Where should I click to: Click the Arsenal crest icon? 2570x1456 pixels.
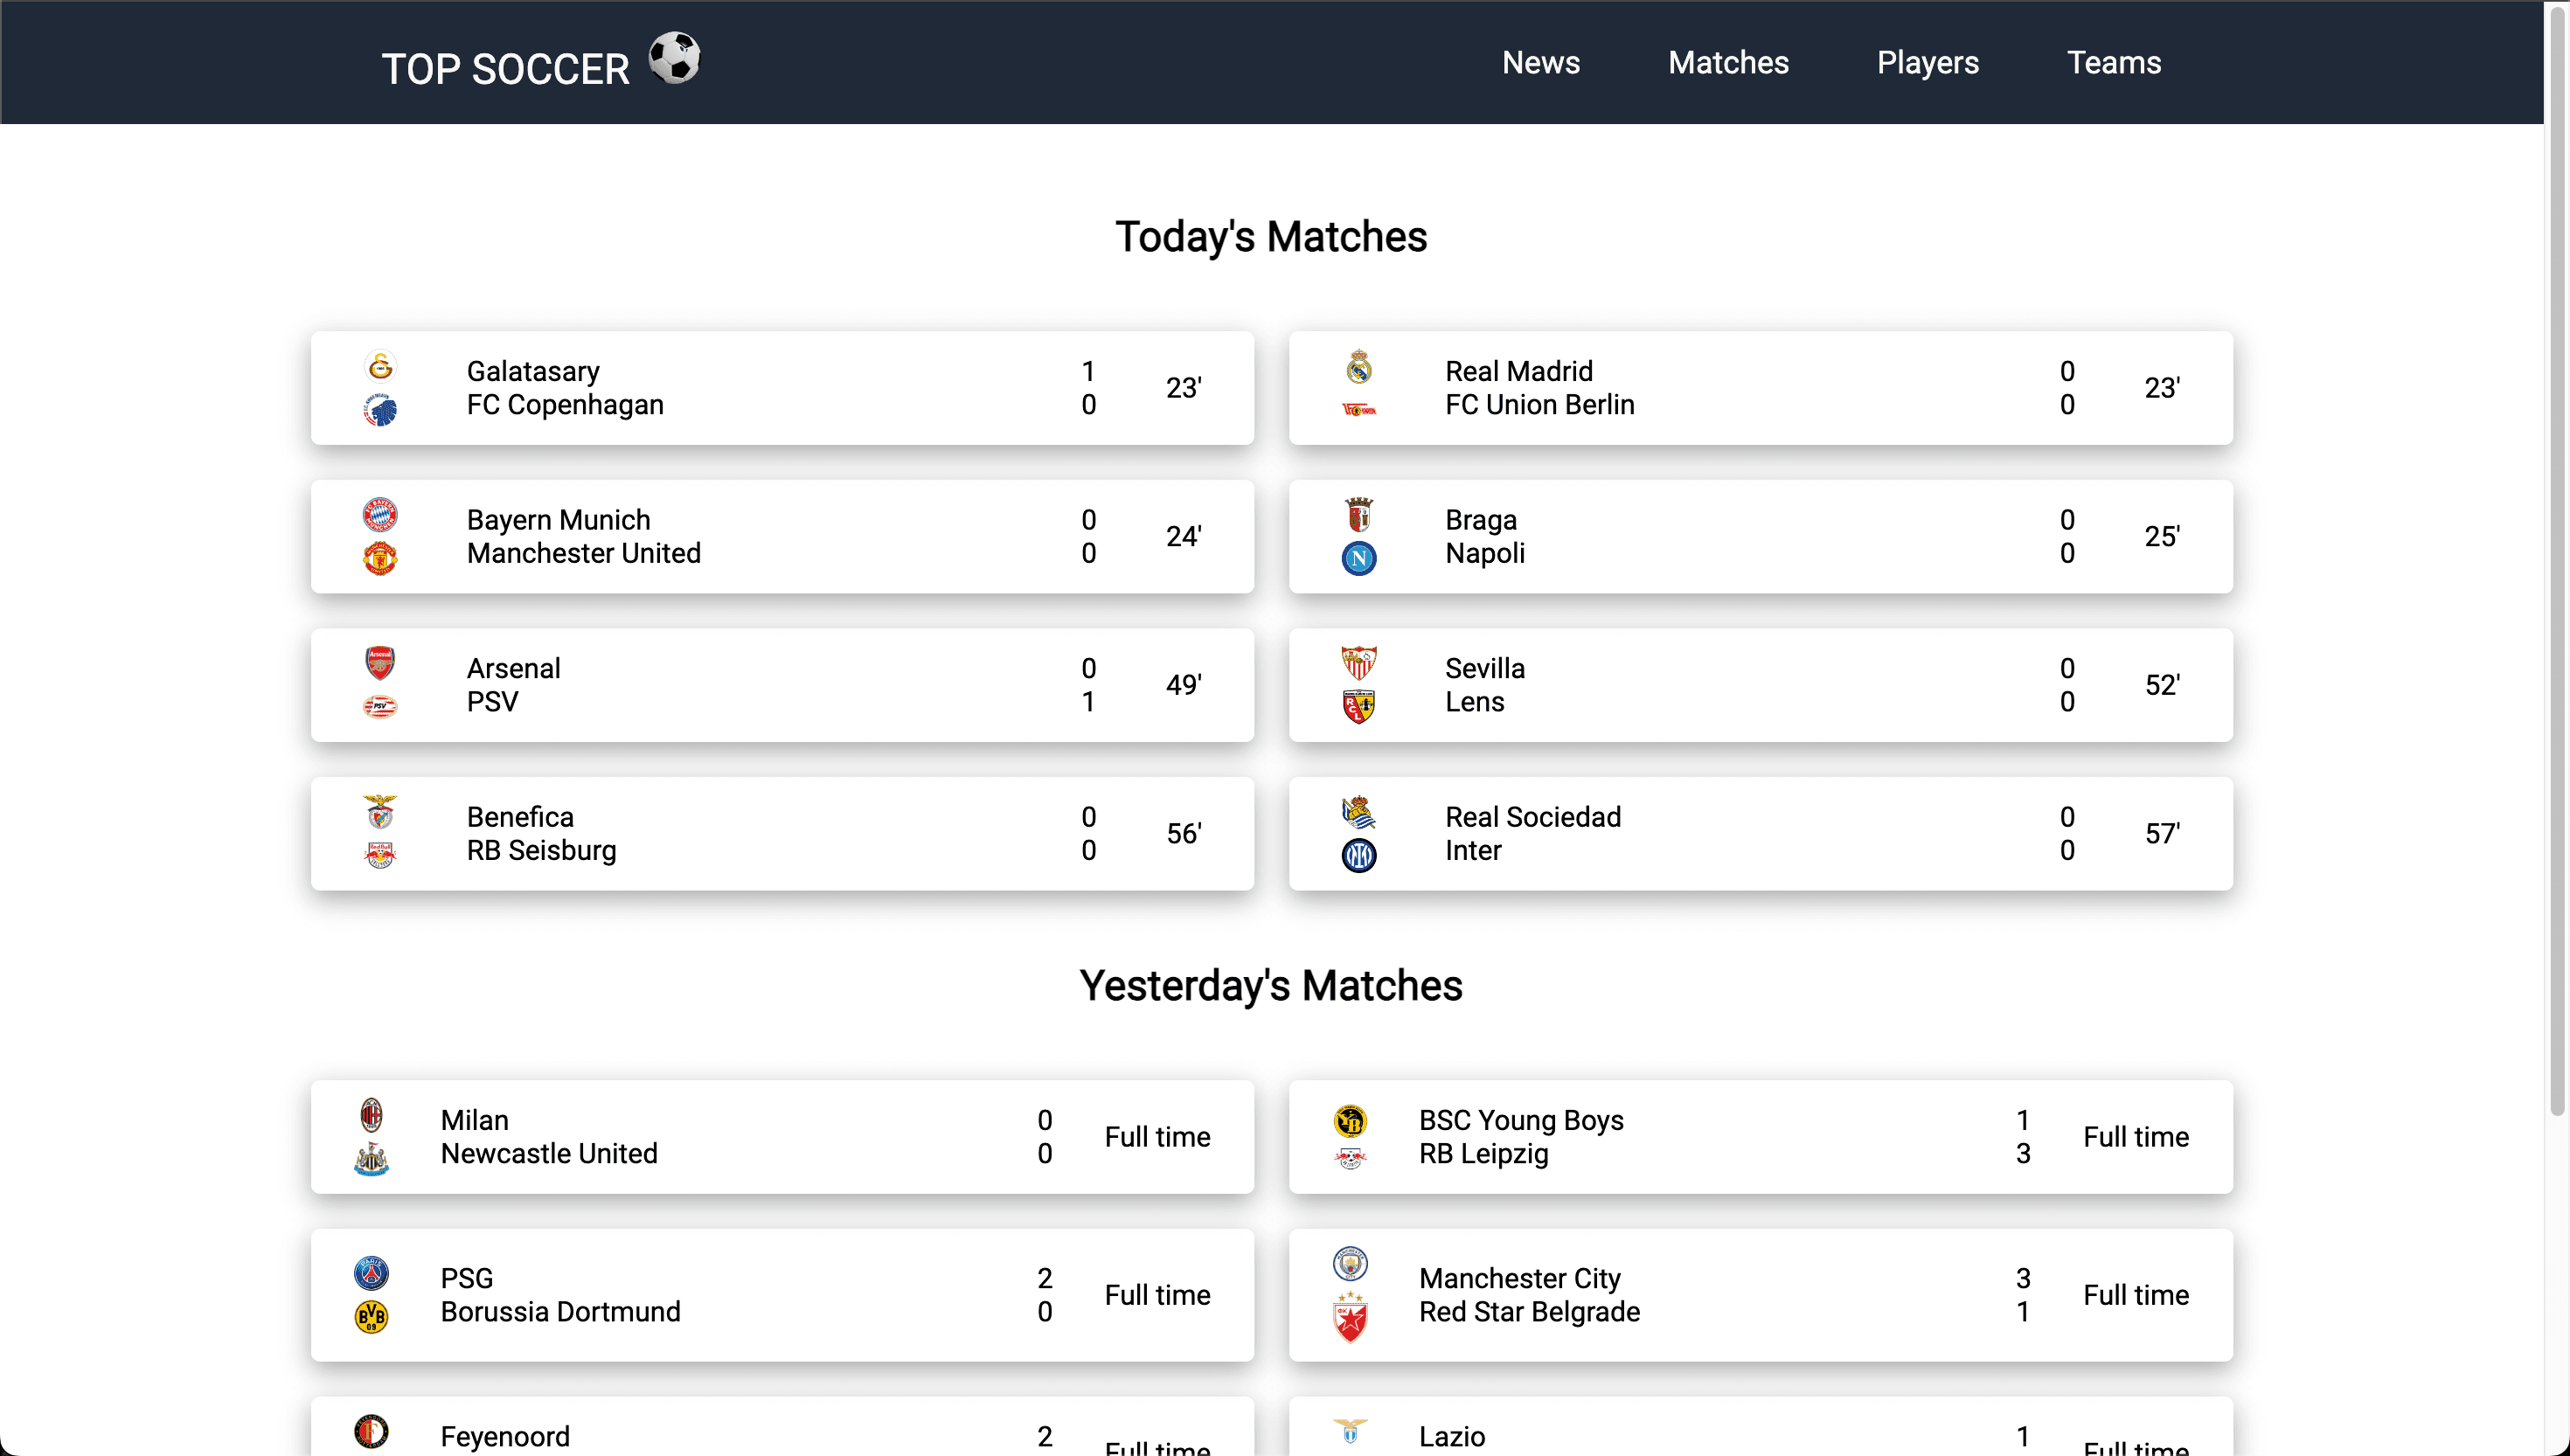coord(380,662)
